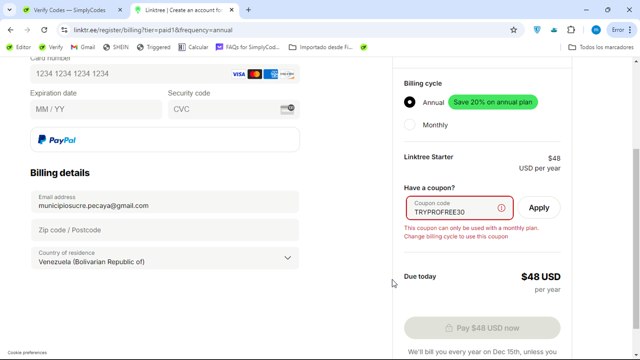640x360 pixels.
Task: Click the CVC card hint icon
Action: coord(287,109)
